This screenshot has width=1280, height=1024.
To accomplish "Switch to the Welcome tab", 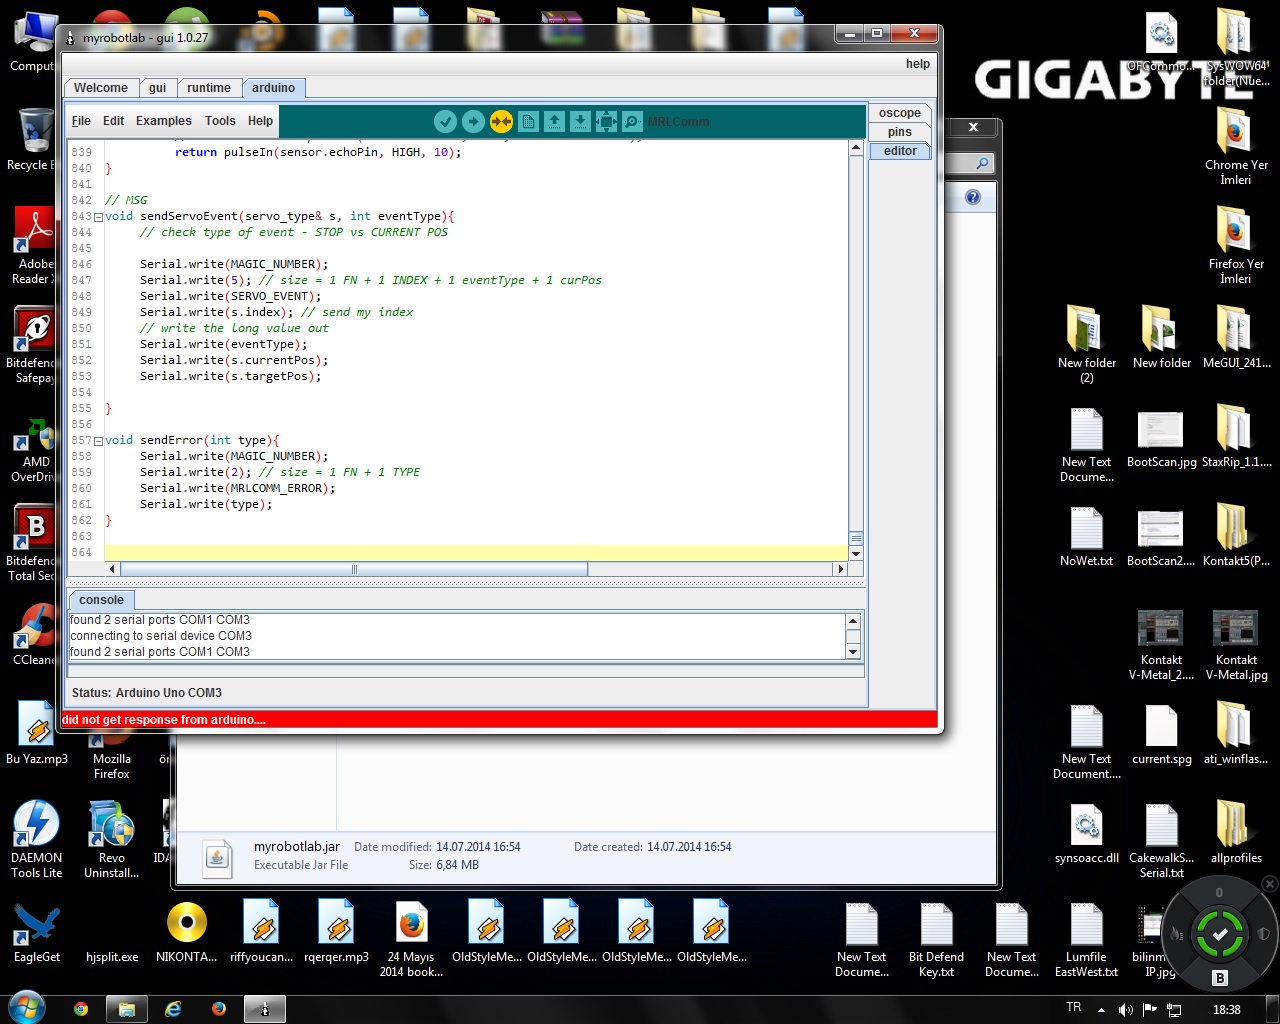I will click(x=101, y=88).
